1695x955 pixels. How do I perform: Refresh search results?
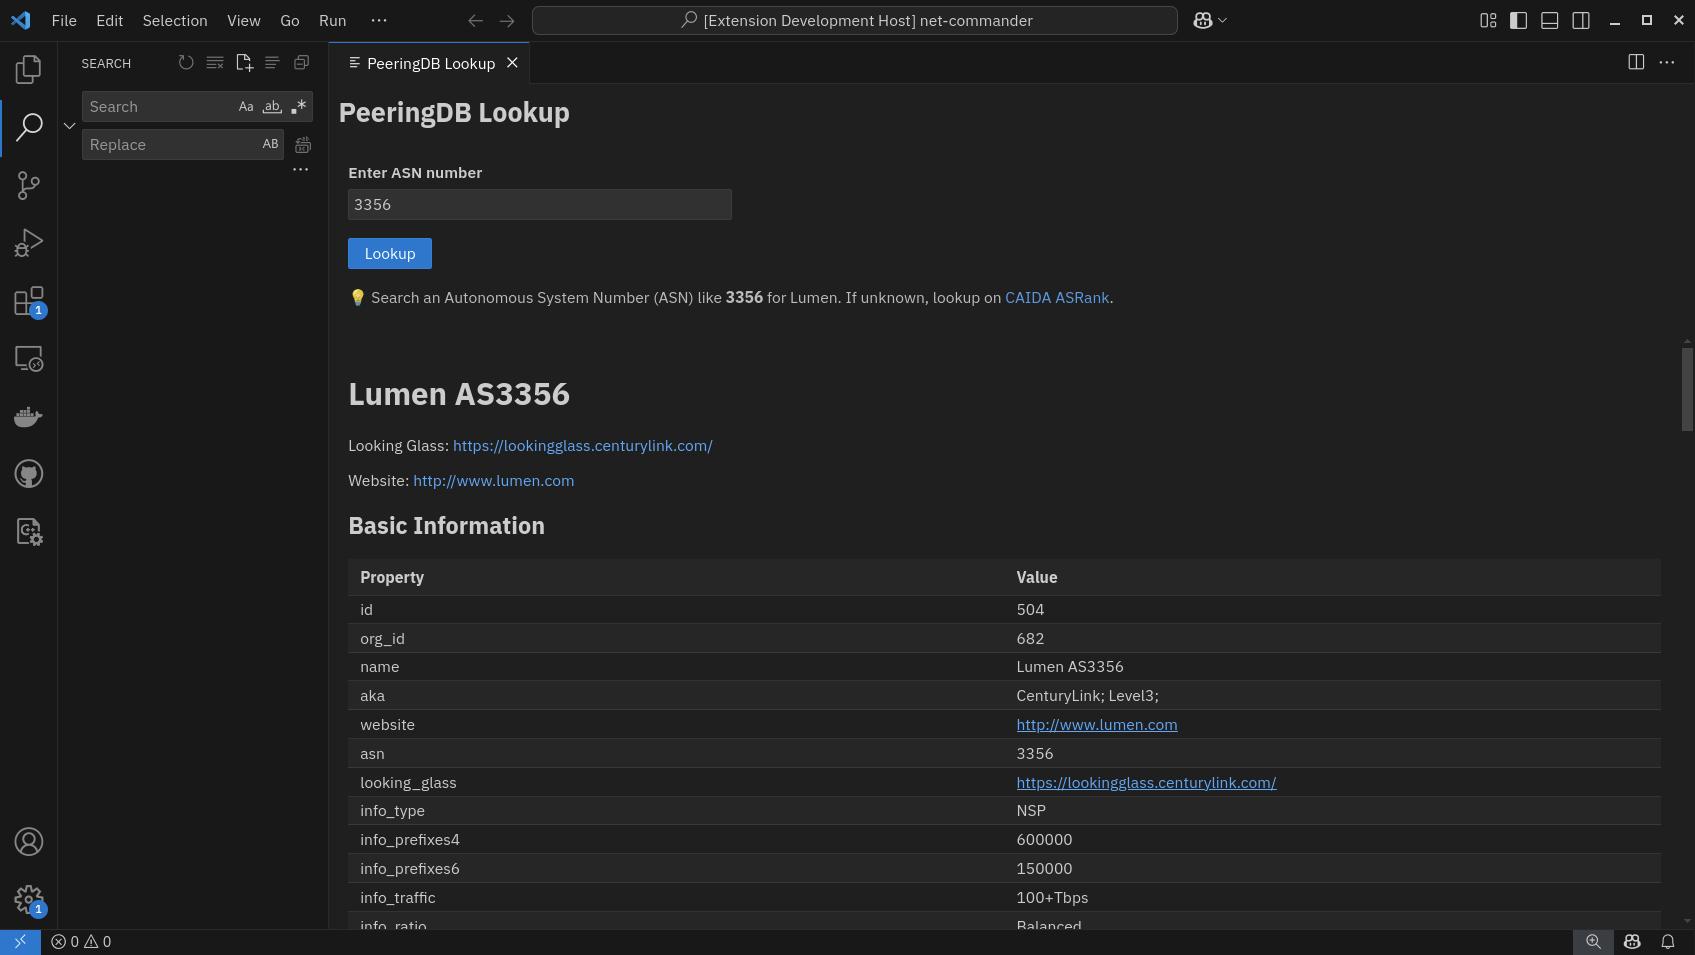pyautogui.click(x=186, y=63)
